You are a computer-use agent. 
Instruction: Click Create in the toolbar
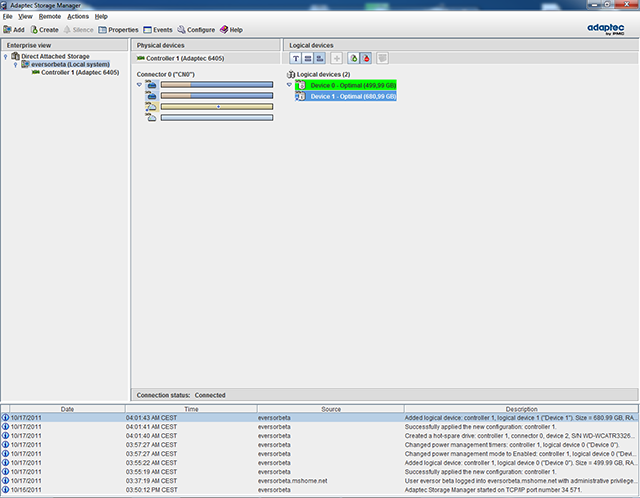[x=44, y=30]
